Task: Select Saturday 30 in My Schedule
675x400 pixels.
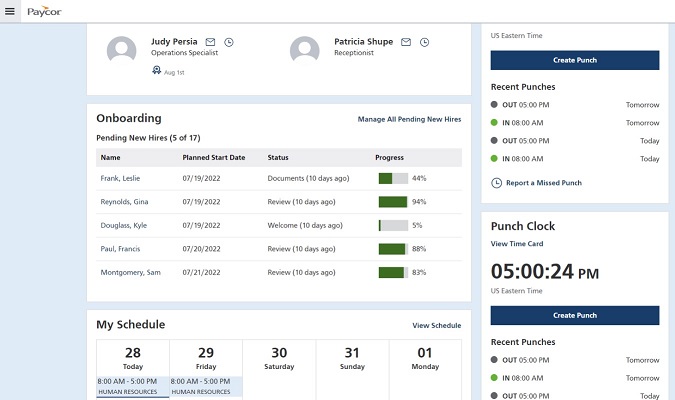Action: [x=279, y=358]
